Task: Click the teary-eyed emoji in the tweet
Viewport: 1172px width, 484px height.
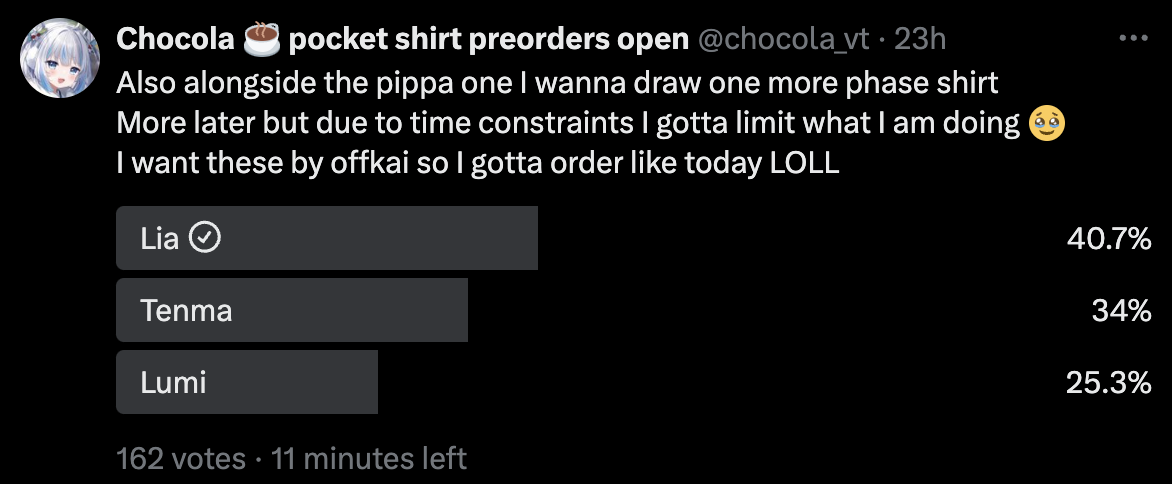Action: [1047, 123]
